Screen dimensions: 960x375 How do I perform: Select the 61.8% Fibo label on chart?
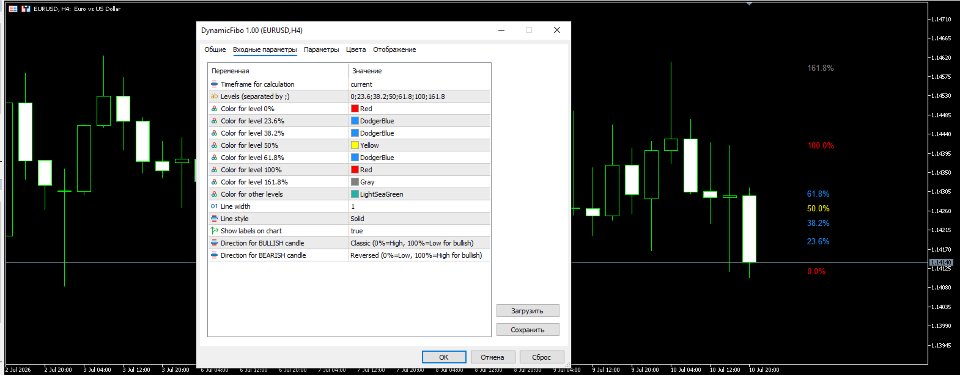point(818,194)
